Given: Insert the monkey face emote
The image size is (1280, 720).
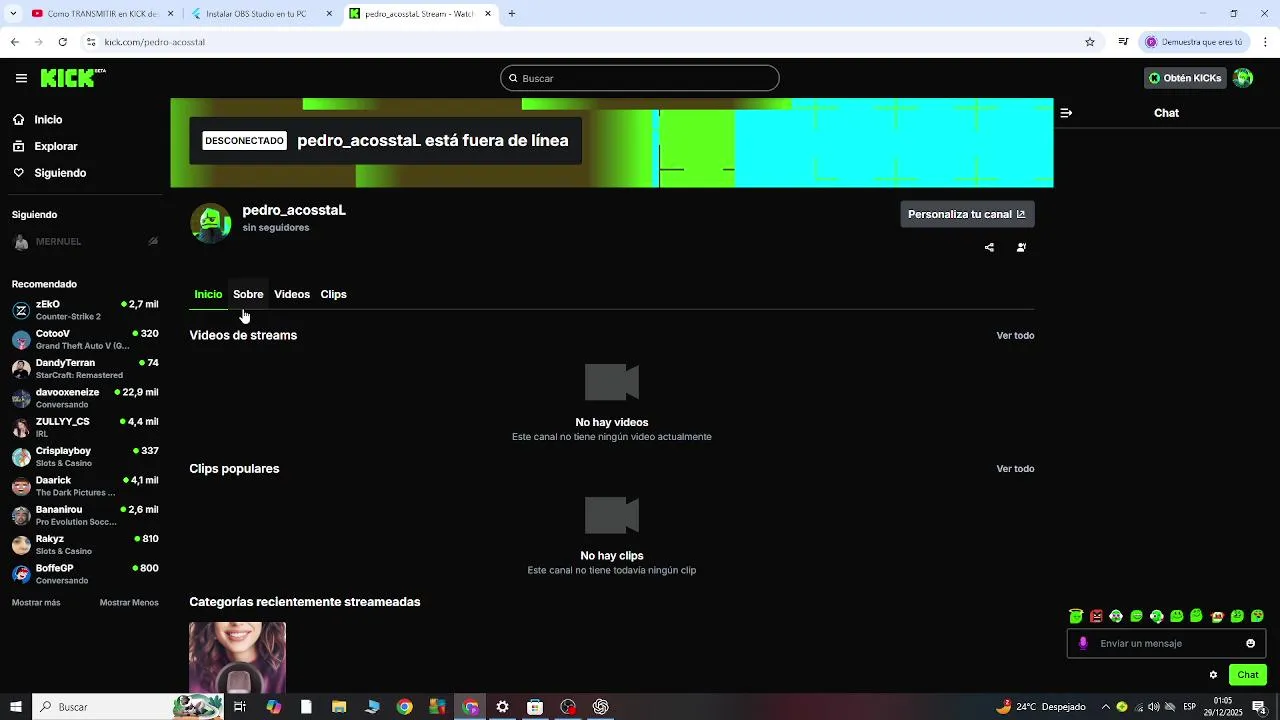Looking at the screenshot, I should click(x=1217, y=616).
